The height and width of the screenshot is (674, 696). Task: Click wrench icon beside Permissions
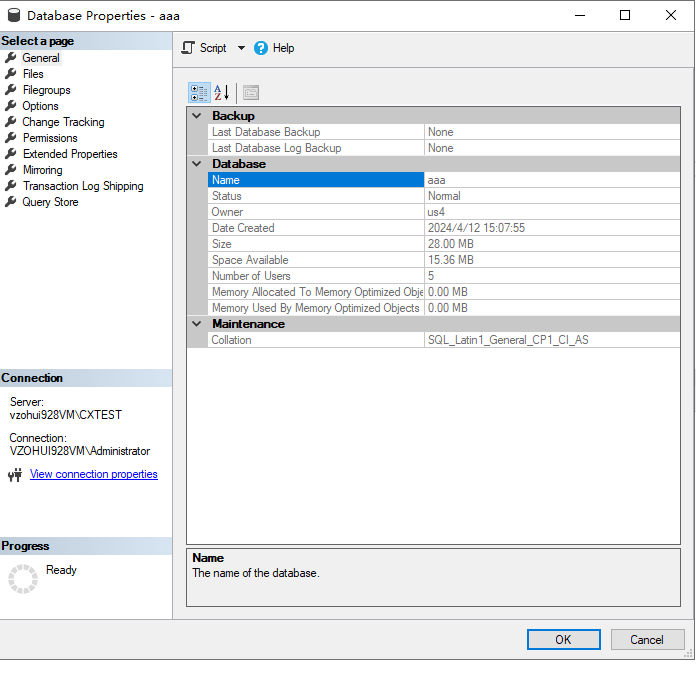point(11,138)
